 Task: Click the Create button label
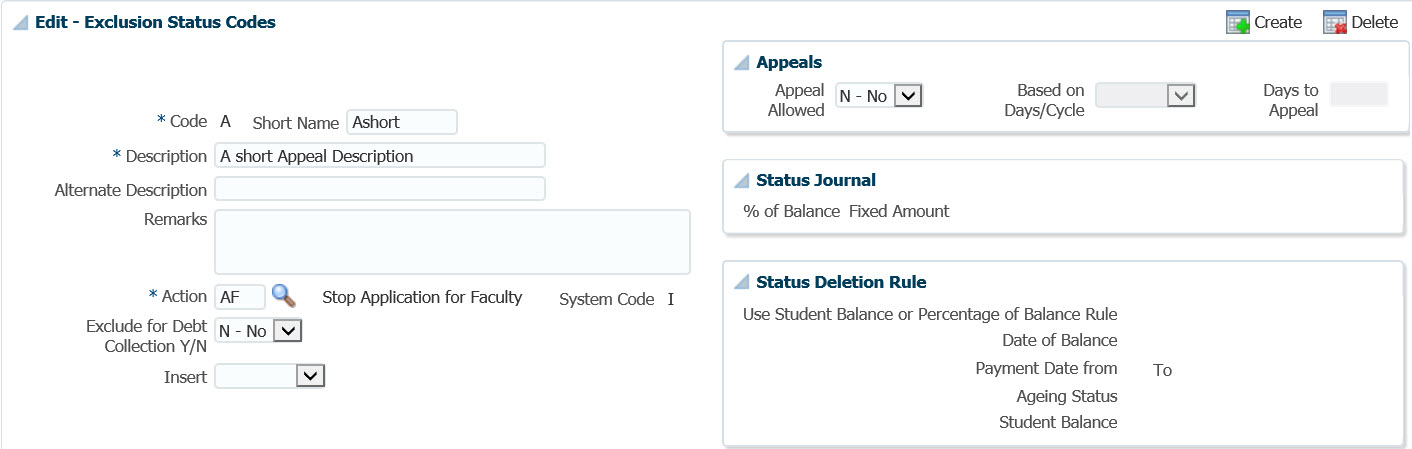[x=1278, y=22]
